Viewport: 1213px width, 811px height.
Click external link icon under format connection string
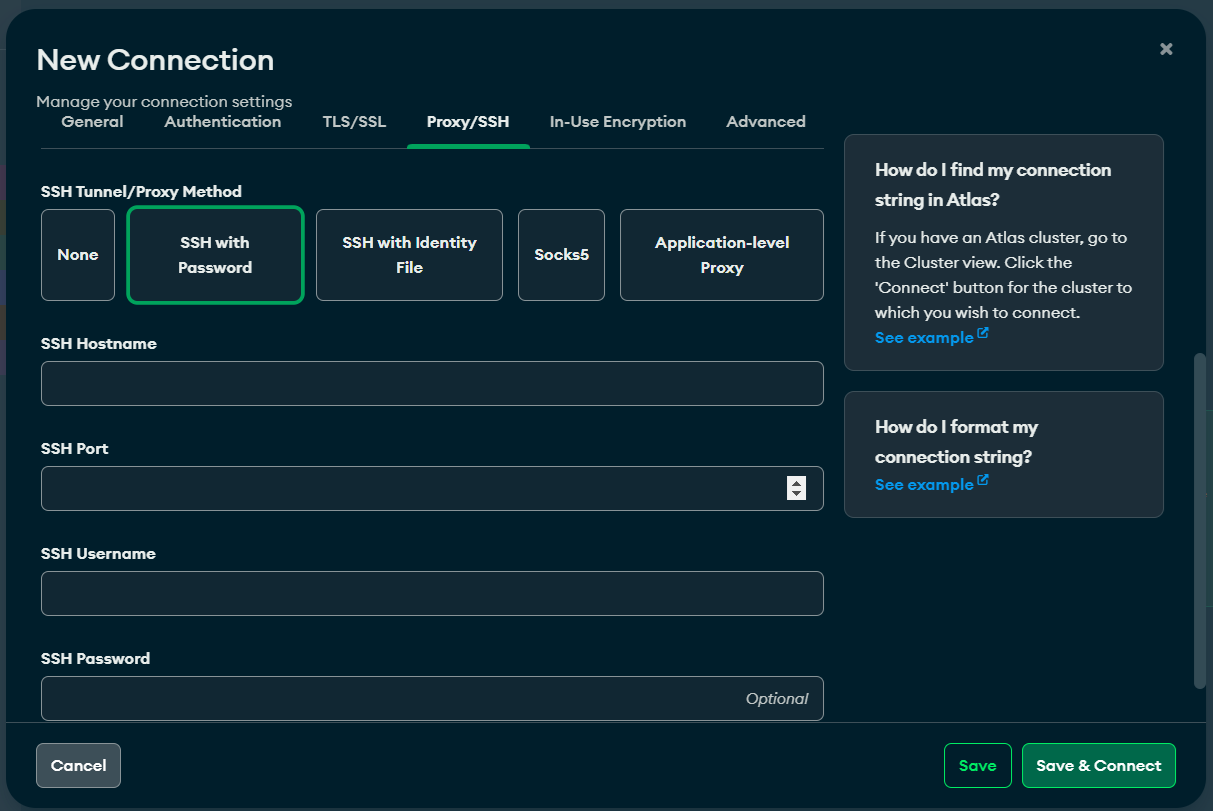click(983, 481)
